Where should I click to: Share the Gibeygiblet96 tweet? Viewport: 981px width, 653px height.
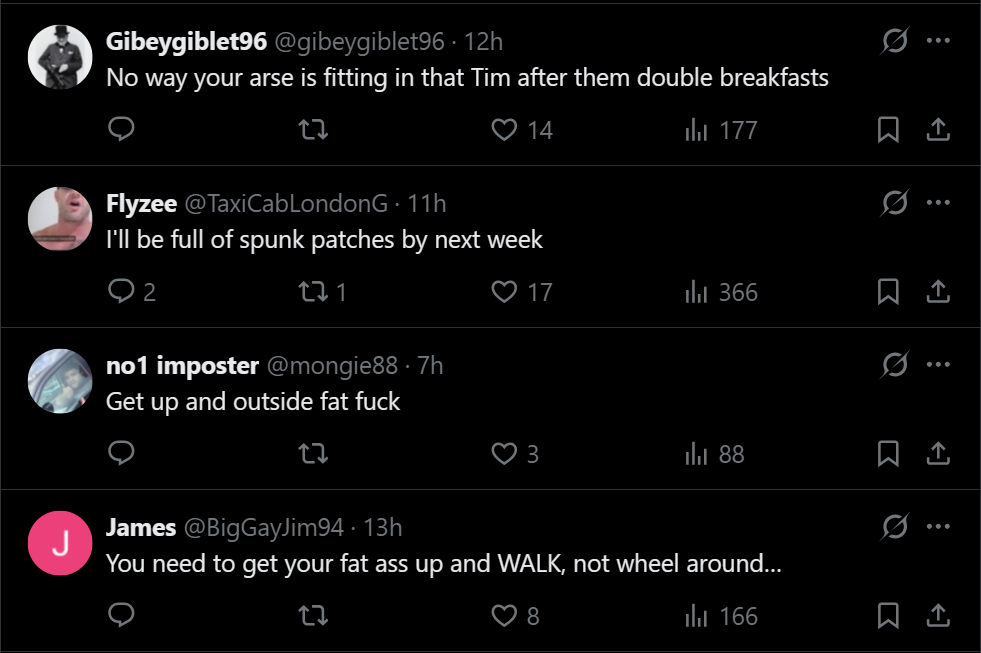click(x=938, y=129)
